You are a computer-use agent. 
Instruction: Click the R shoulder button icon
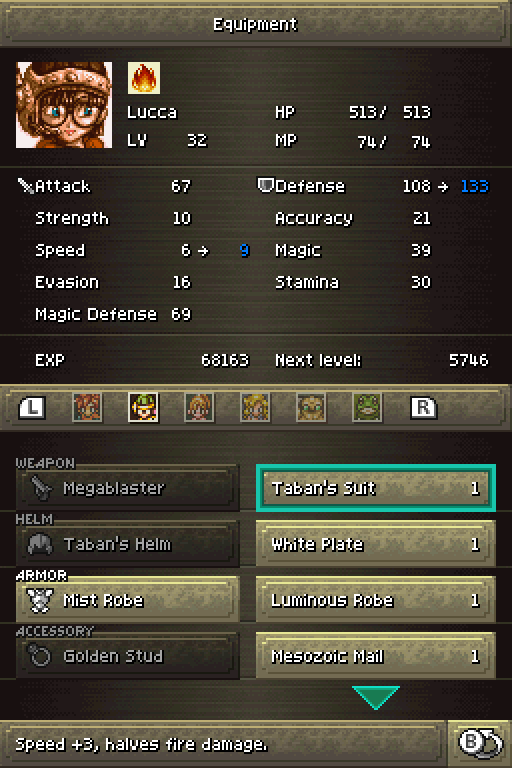click(423, 408)
